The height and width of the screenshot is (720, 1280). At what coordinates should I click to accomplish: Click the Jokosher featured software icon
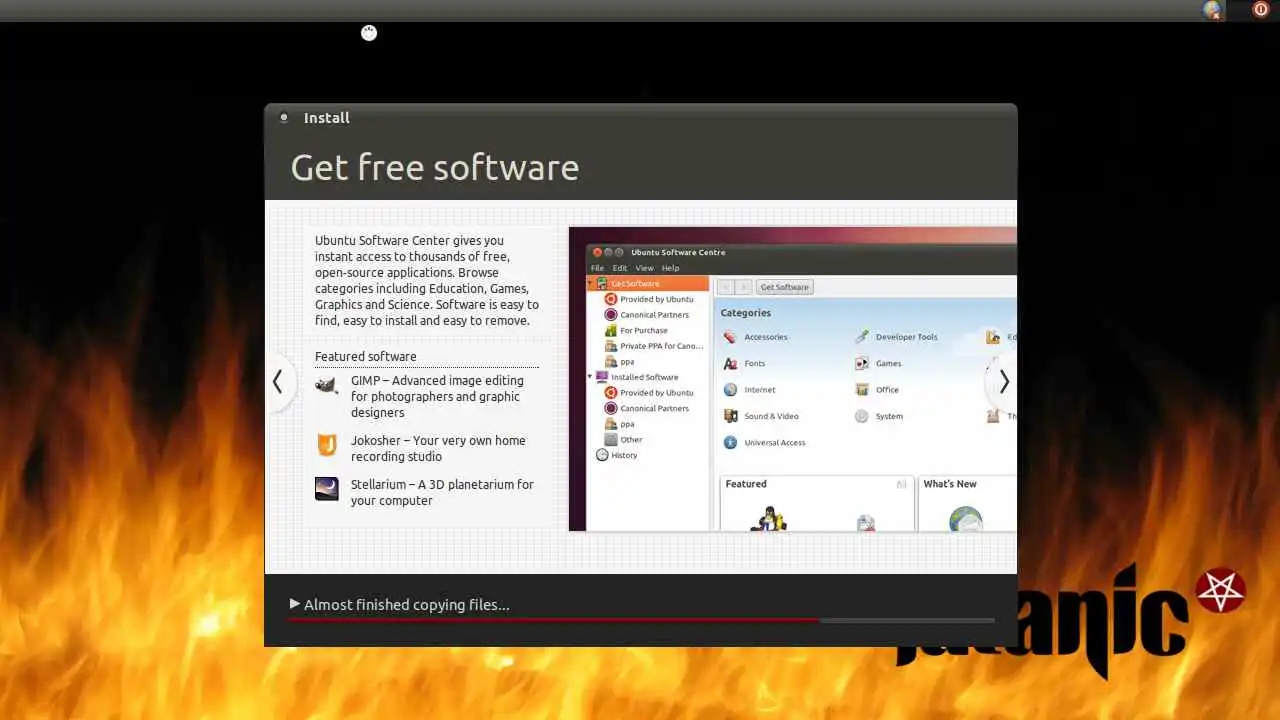[x=326, y=445]
